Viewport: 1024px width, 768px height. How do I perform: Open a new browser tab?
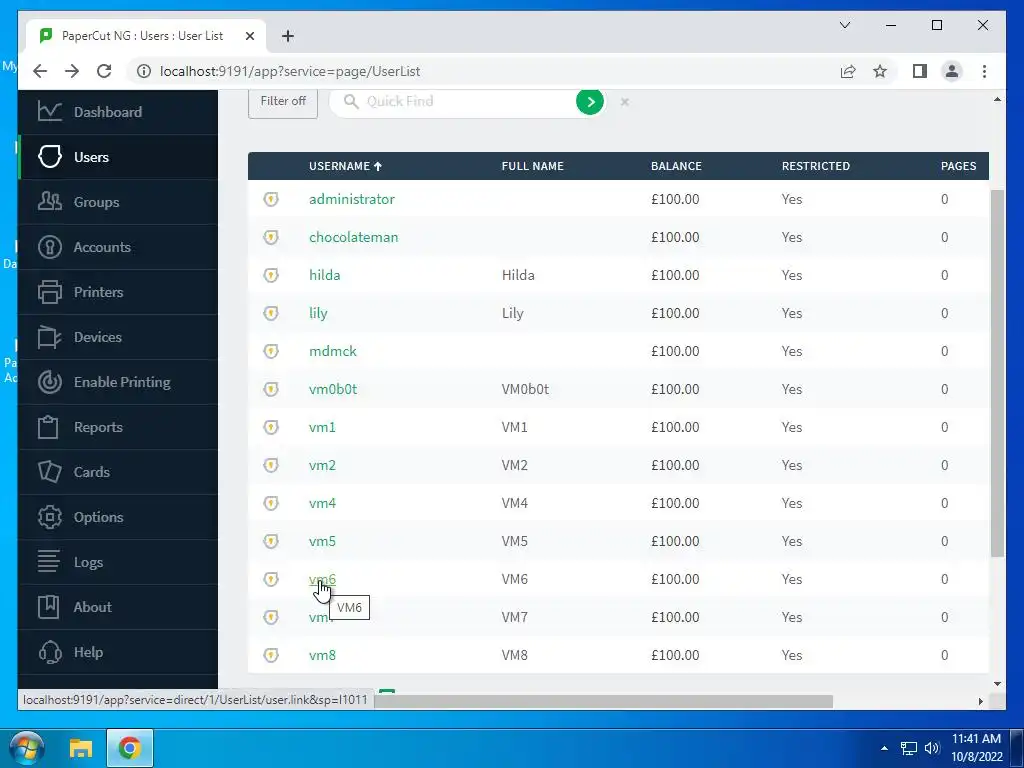[287, 36]
